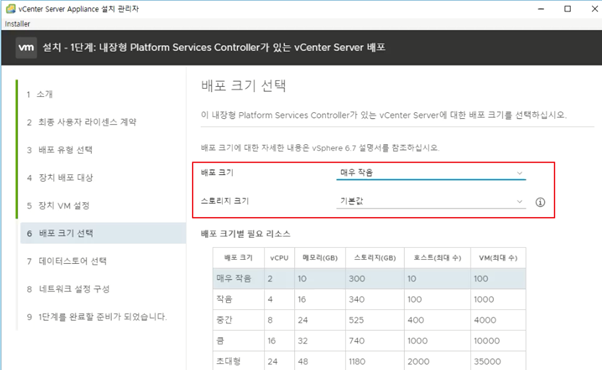Go to step 4 장치 배포 대상
Viewport: 602px width, 370px height.
(x=60, y=178)
